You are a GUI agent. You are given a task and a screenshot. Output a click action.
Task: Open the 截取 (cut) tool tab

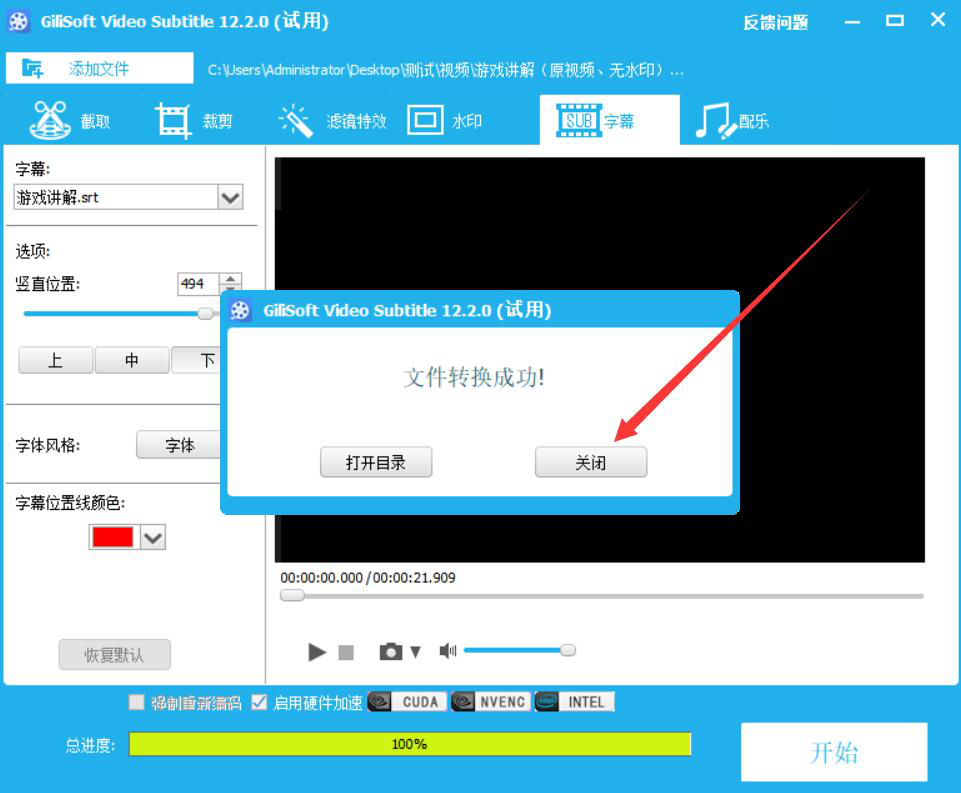tap(69, 121)
